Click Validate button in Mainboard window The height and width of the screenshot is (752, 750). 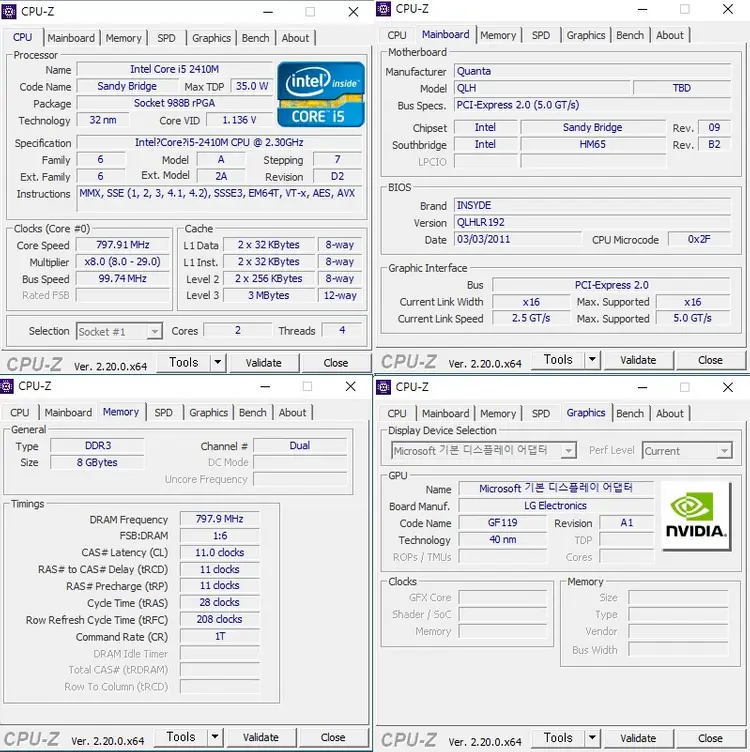pos(638,360)
